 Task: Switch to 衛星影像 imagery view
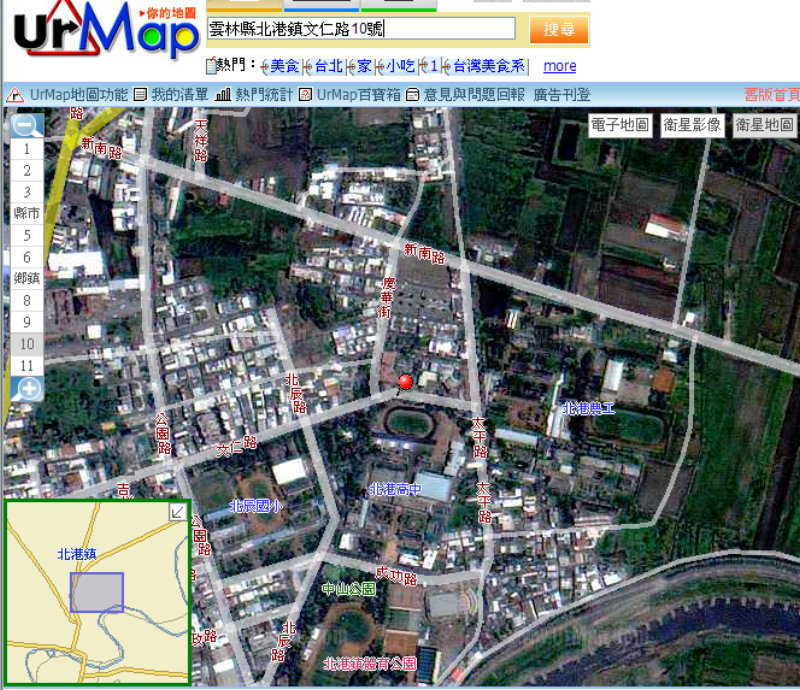click(x=692, y=125)
